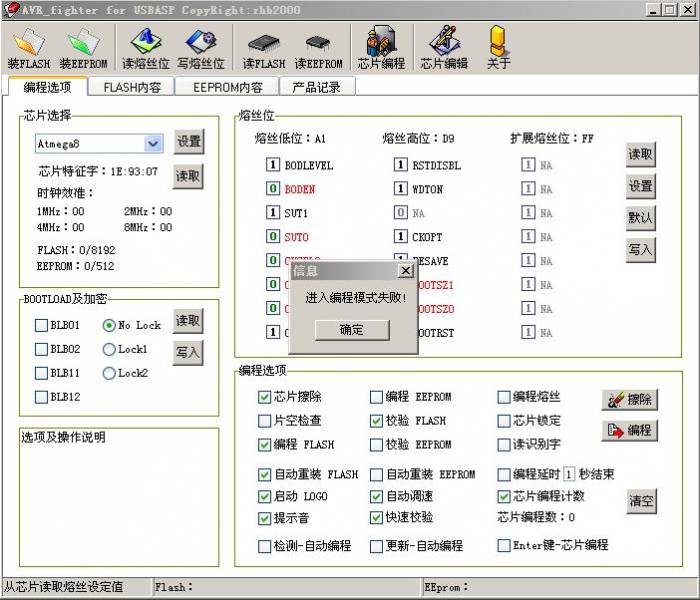Enable the 读识别字 checkbox
The width and height of the screenshot is (700, 600).
coord(504,445)
